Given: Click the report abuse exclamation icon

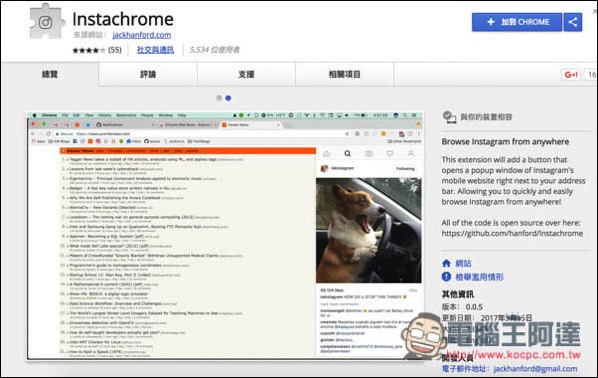Looking at the screenshot, I should (446, 277).
